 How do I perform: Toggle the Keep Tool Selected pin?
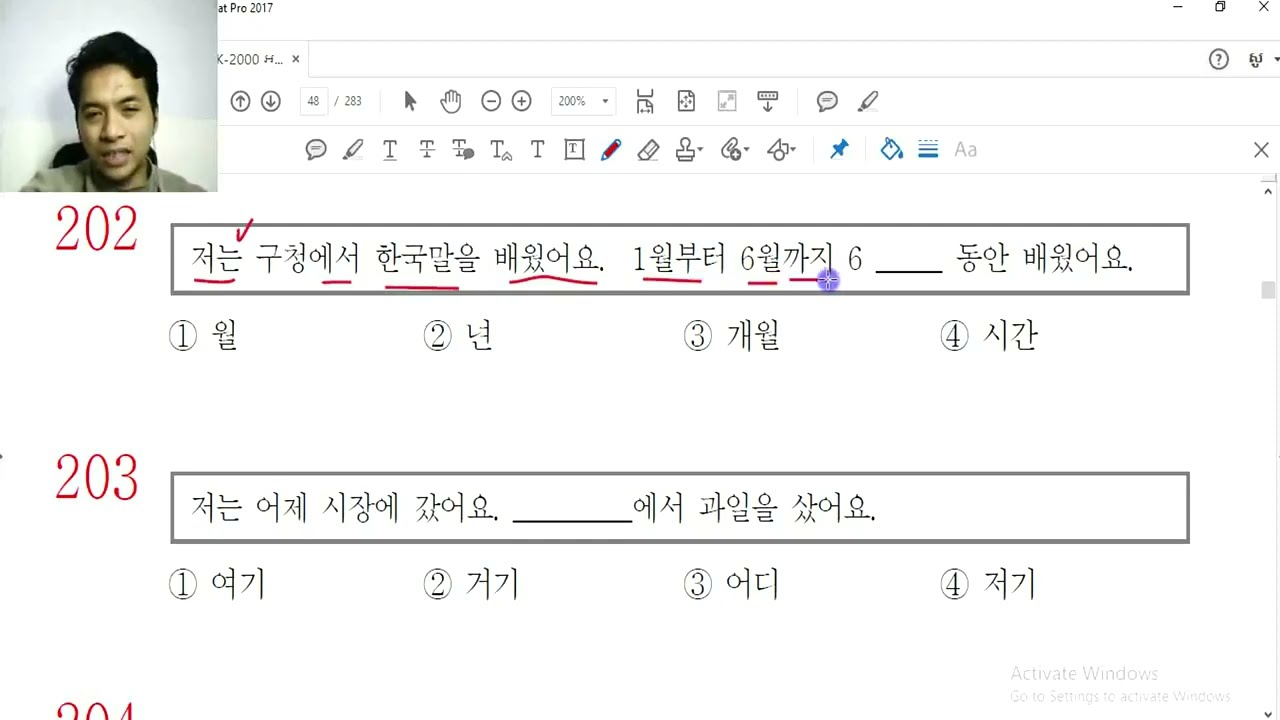pyautogui.click(x=839, y=150)
